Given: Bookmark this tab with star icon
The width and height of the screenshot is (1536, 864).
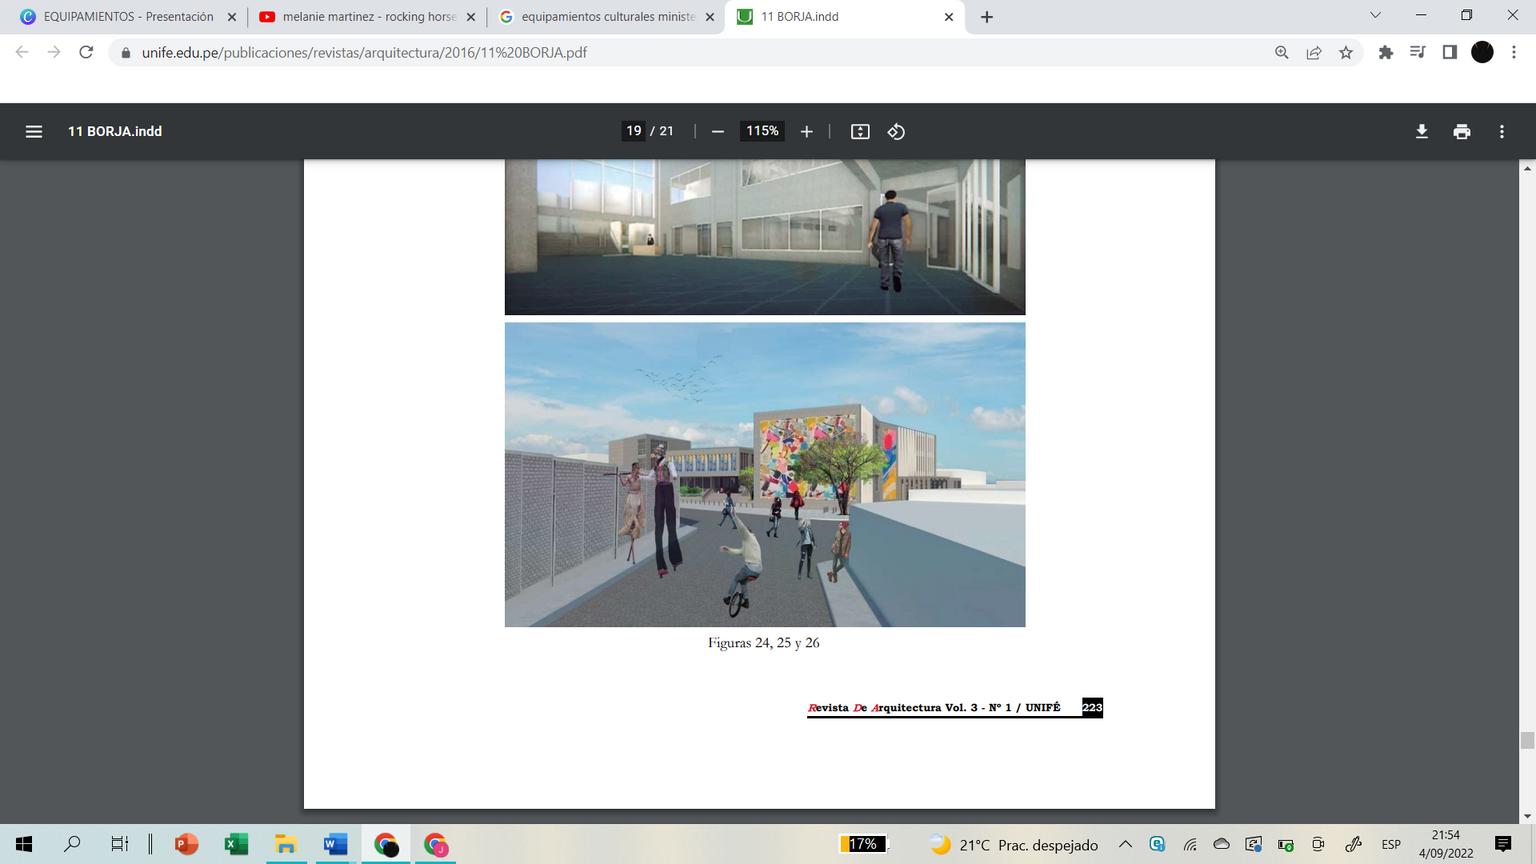Looking at the screenshot, I should pos(1346,52).
